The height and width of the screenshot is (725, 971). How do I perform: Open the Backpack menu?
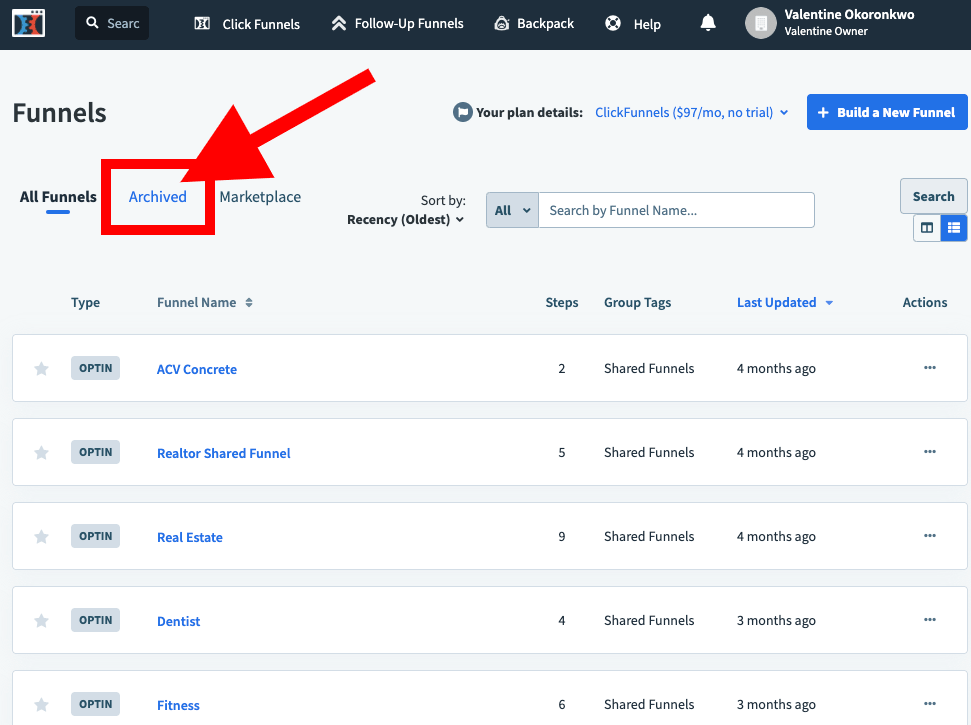click(x=534, y=24)
